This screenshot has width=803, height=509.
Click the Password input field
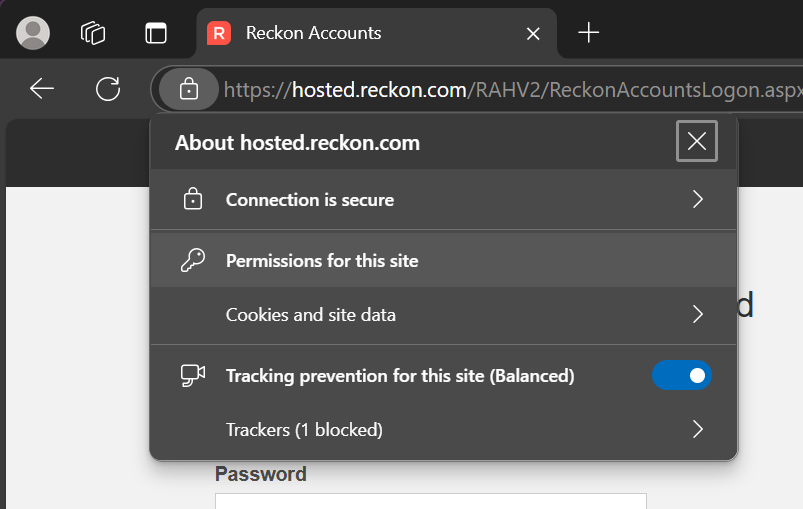pos(431,501)
